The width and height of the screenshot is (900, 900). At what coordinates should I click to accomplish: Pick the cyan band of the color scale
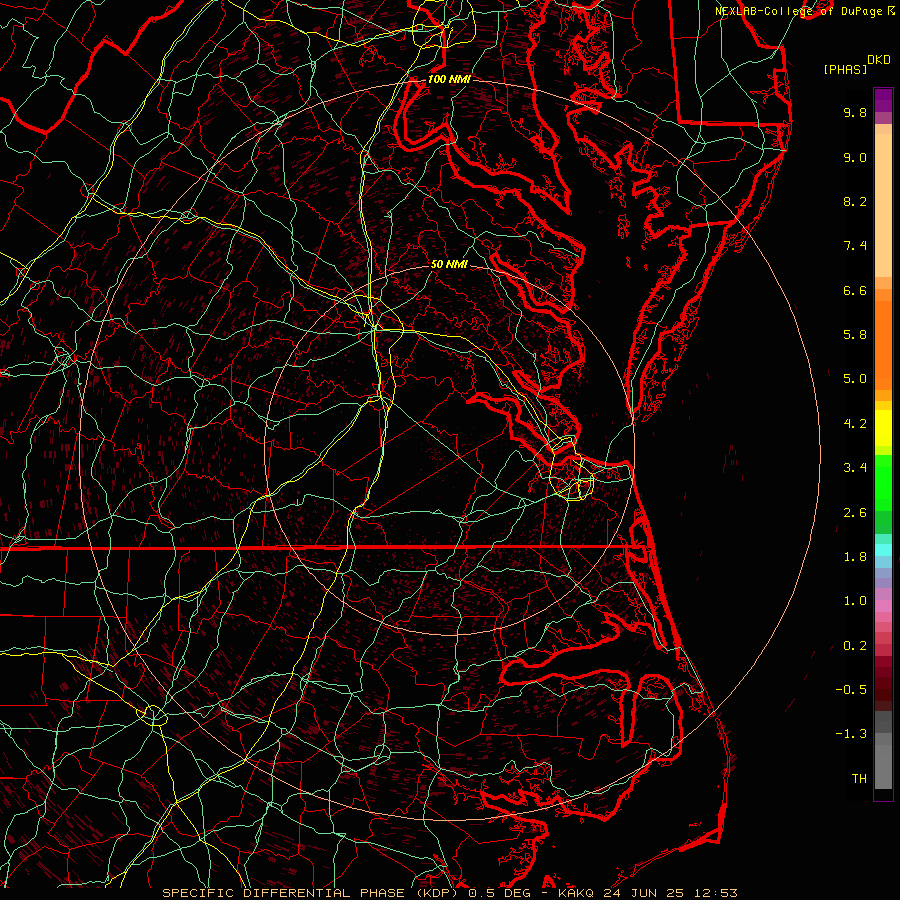(x=883, y=550)
